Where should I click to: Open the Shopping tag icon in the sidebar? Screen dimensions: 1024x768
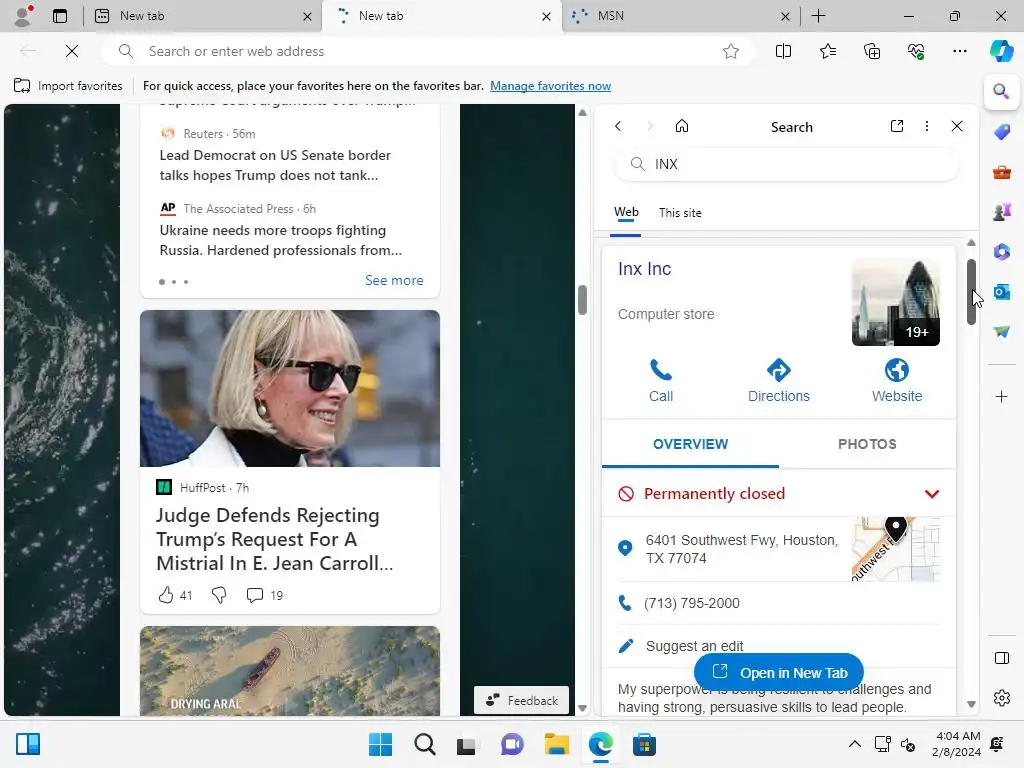pyautogui.click(x=1001, y=131)
